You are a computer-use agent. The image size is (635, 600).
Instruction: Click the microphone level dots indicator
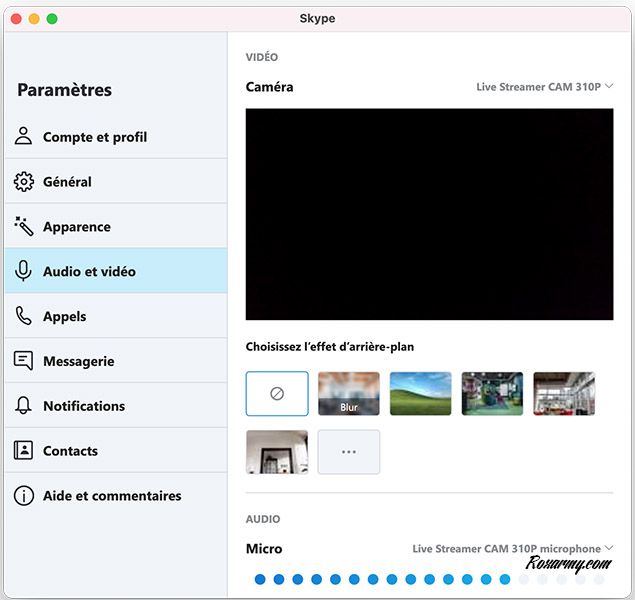click(429, 579)
